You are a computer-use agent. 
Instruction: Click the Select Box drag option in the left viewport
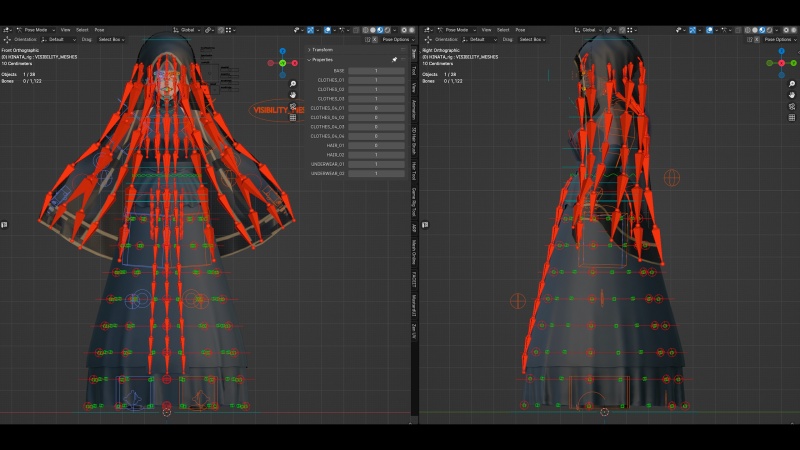(x=110, y=39)
